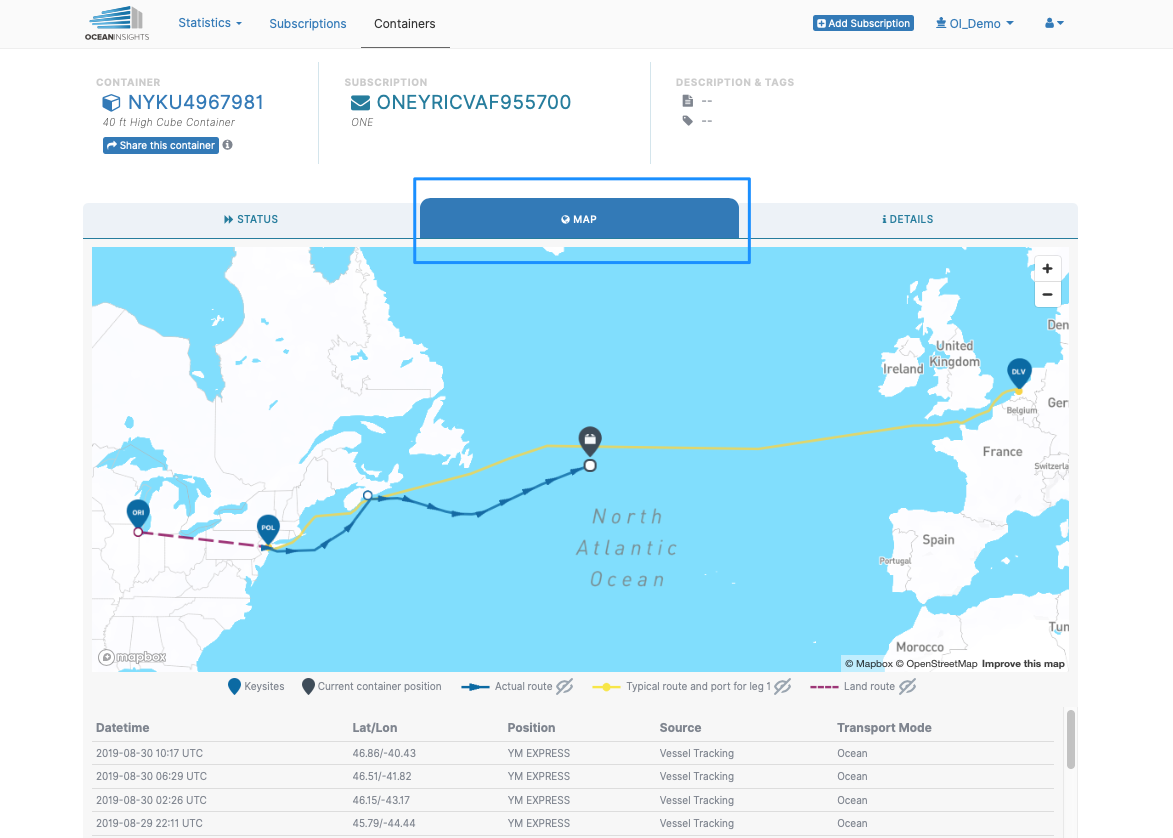1173x838 pixels.
Task: Open the Mapbox attribution link
Action: 869,664
